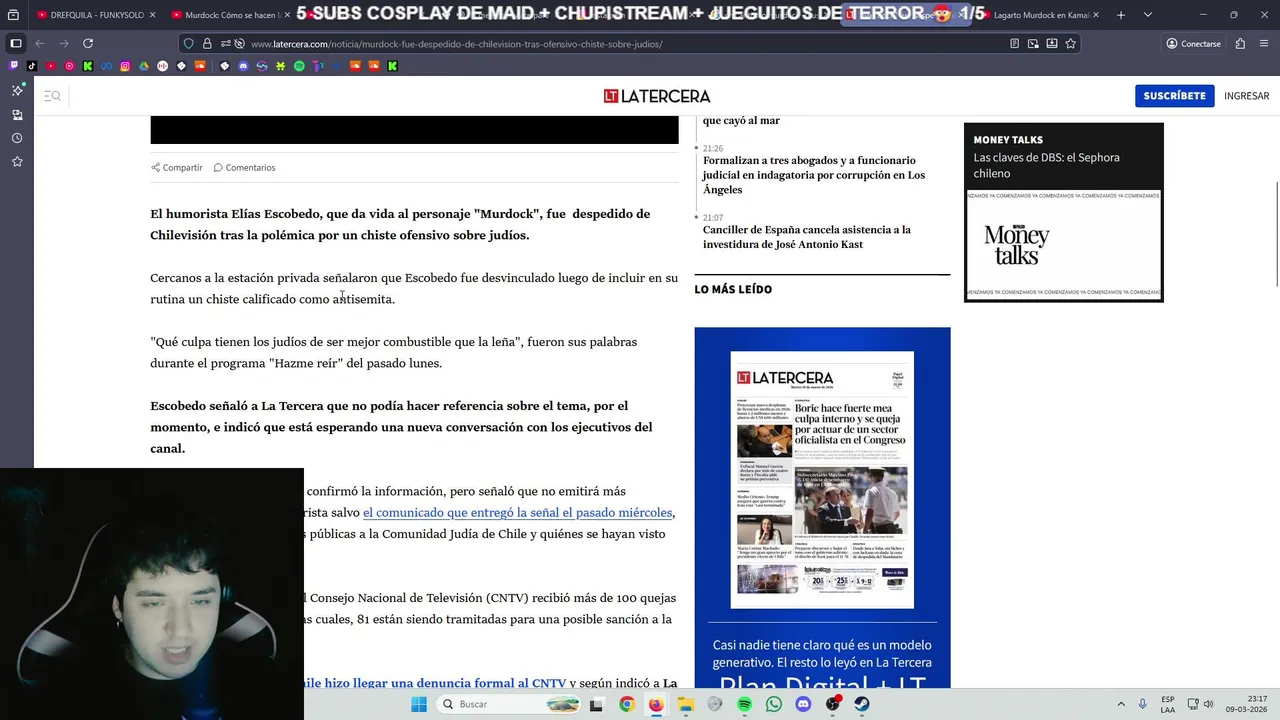Open Spotify from the Windows taskbar
1280x720 pixels.
coord(744,704)
